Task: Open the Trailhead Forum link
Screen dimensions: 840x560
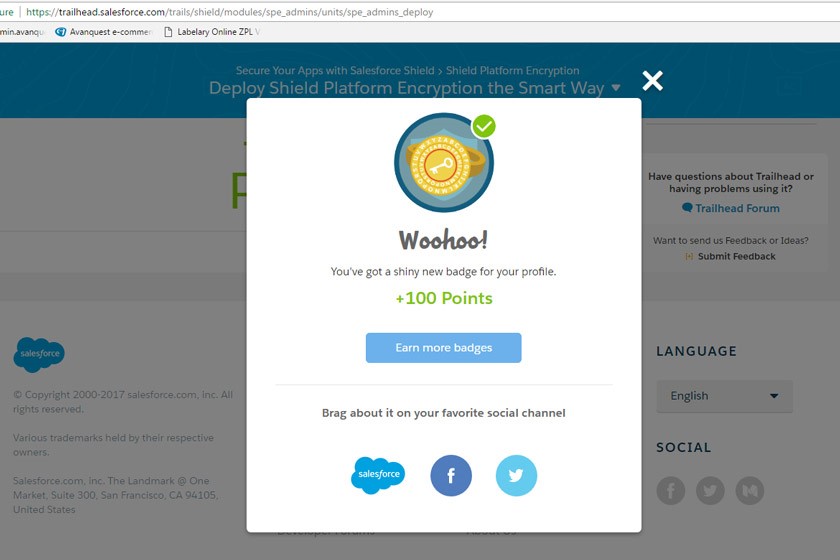Action: coord(731,208)
